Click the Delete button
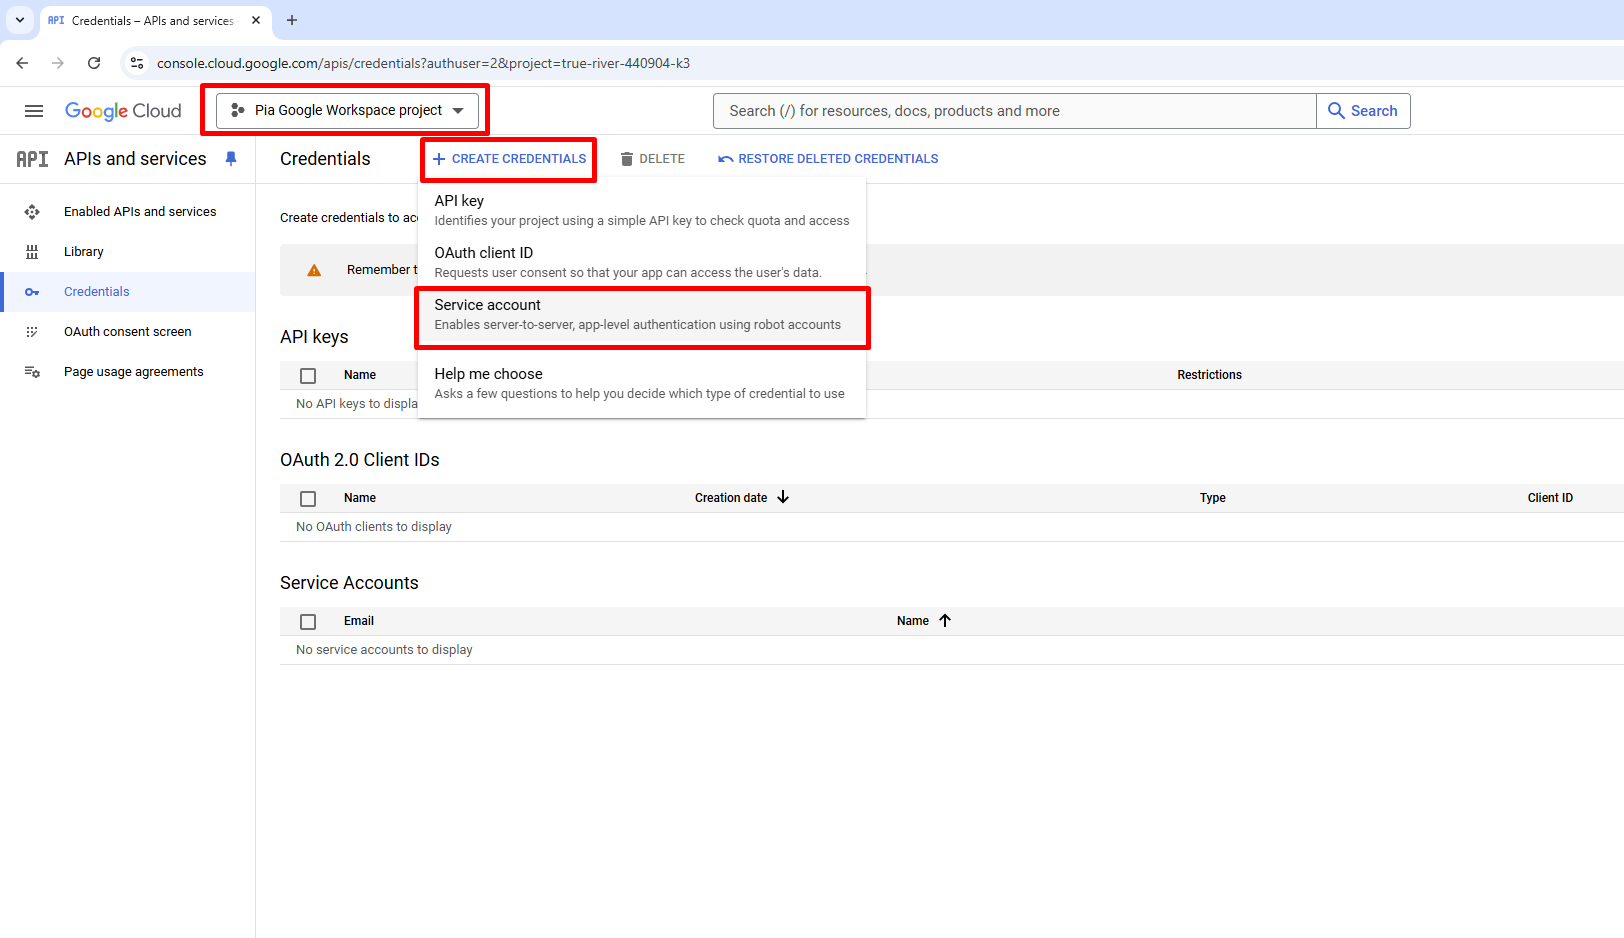1624x938 pixels. (652, 159)
